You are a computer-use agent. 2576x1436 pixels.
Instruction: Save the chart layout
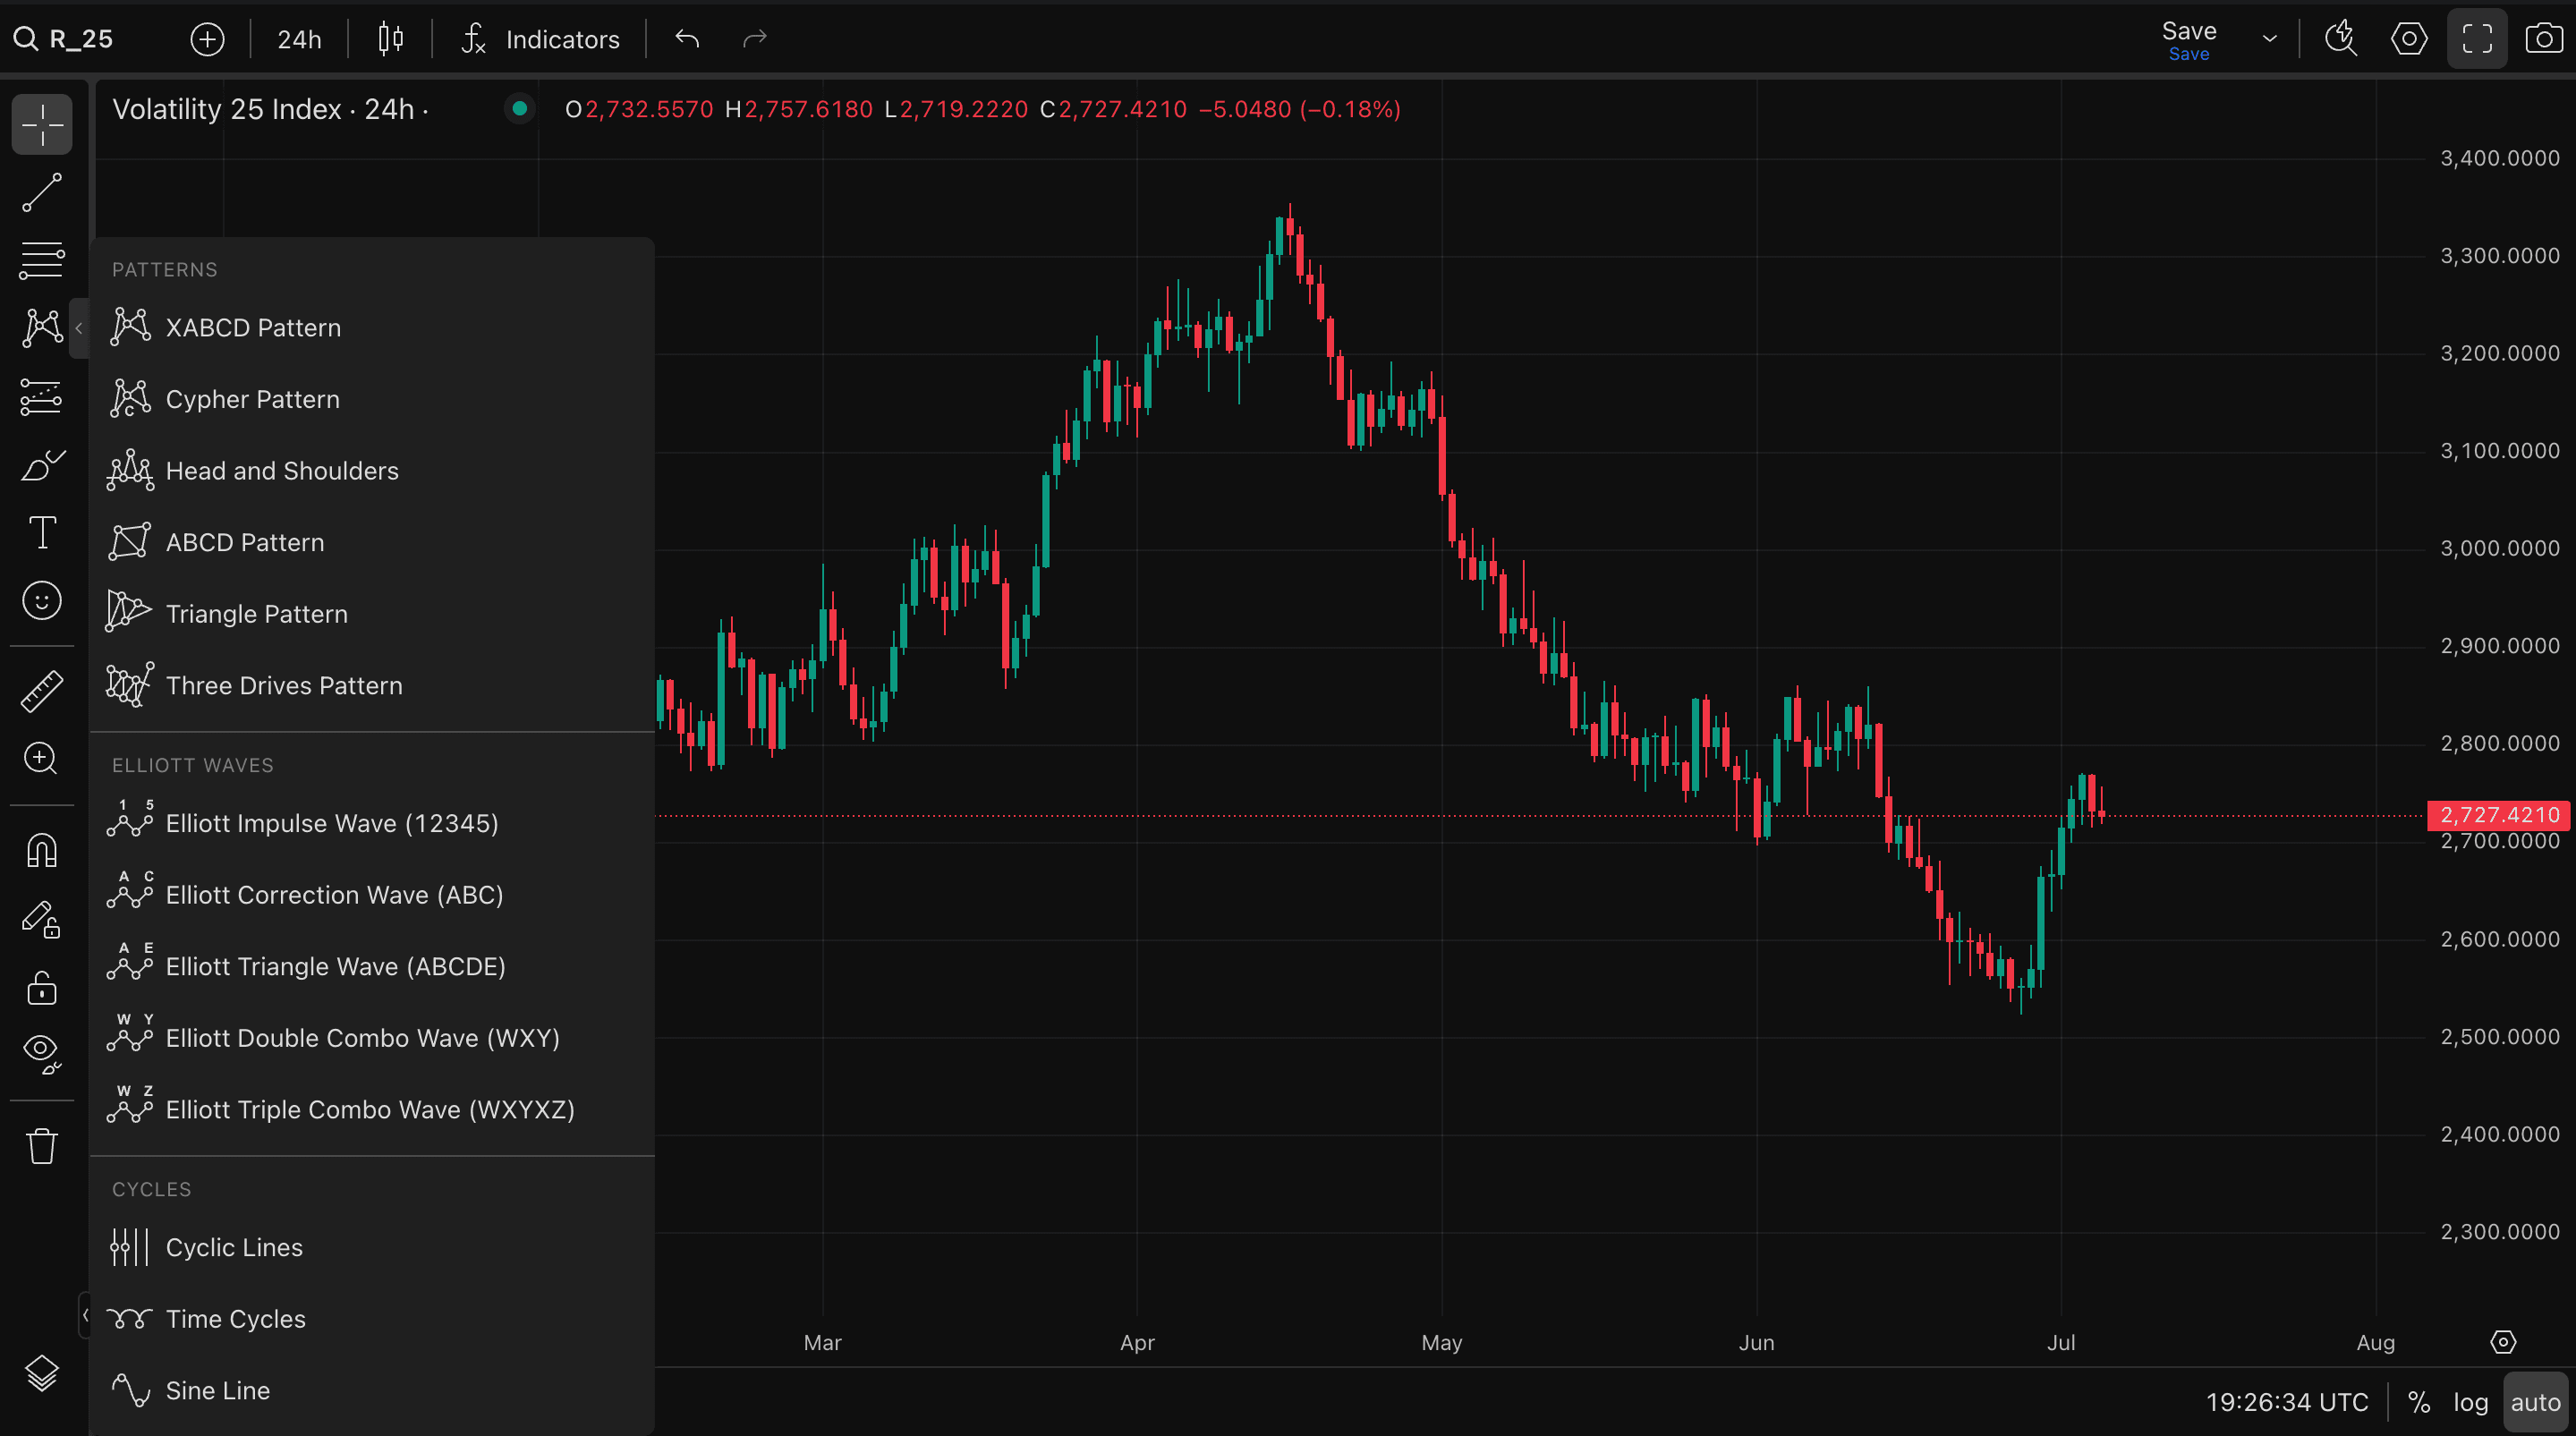click(x=2189, y=40)
